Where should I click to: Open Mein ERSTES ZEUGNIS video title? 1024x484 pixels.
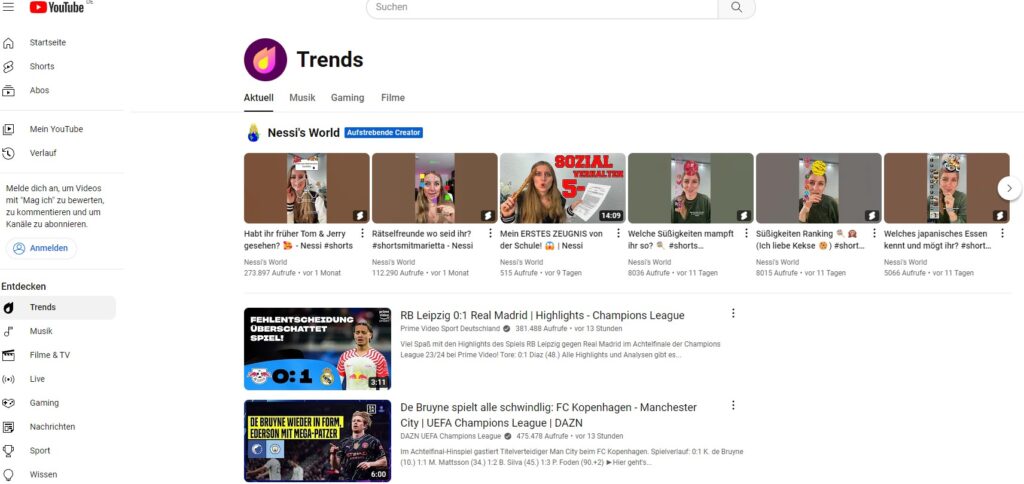tap(551, 240)
